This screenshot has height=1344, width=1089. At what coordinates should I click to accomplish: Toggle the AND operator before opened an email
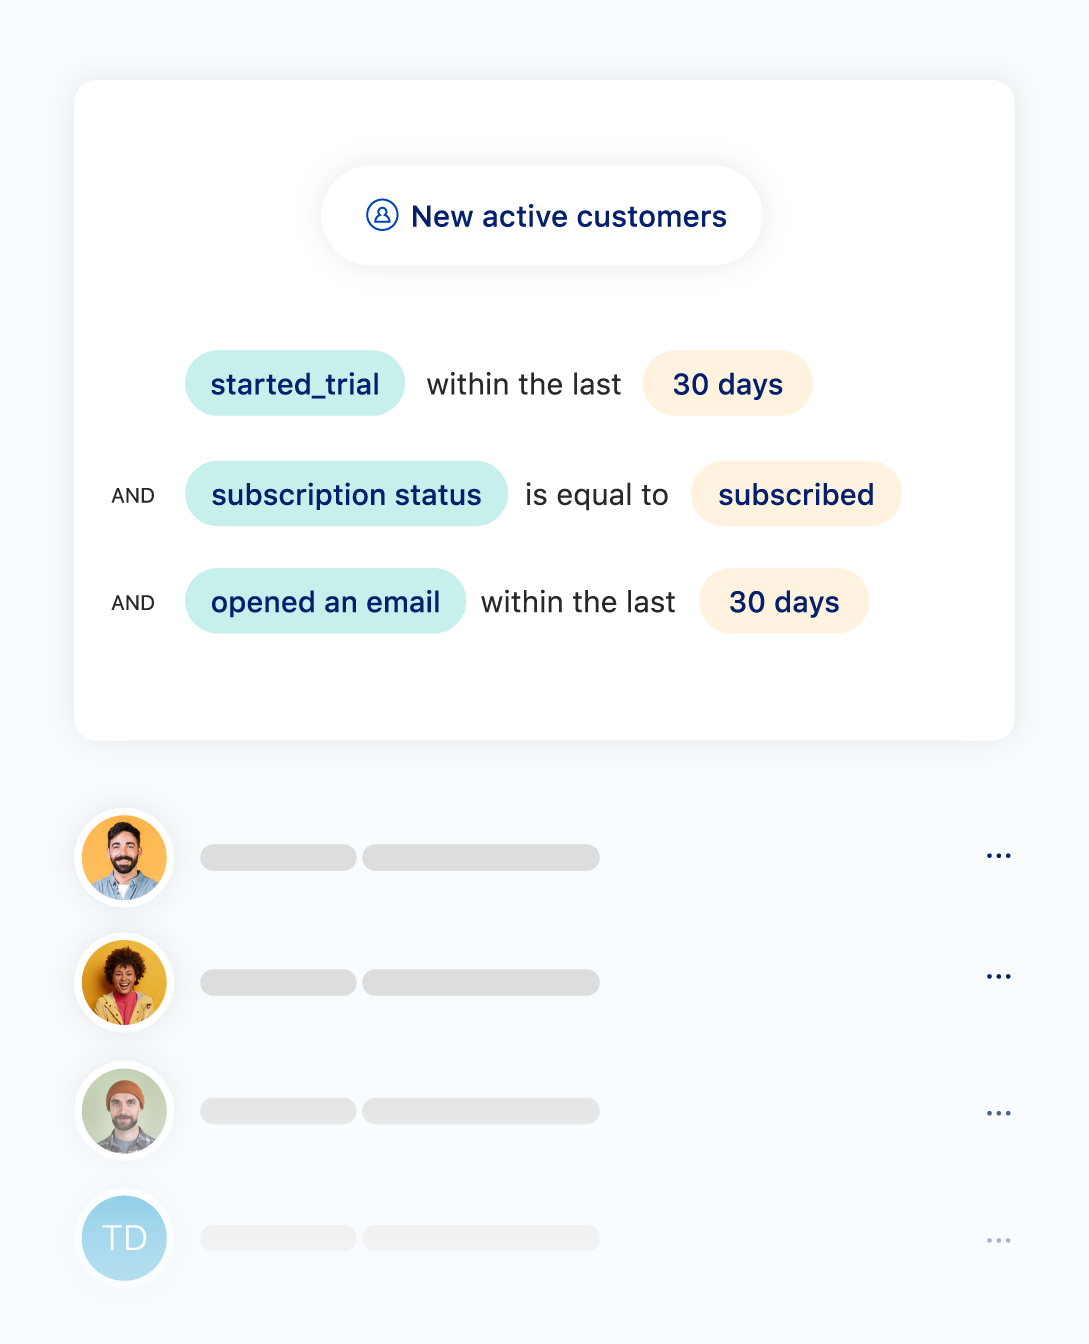(x=133, y=603)
